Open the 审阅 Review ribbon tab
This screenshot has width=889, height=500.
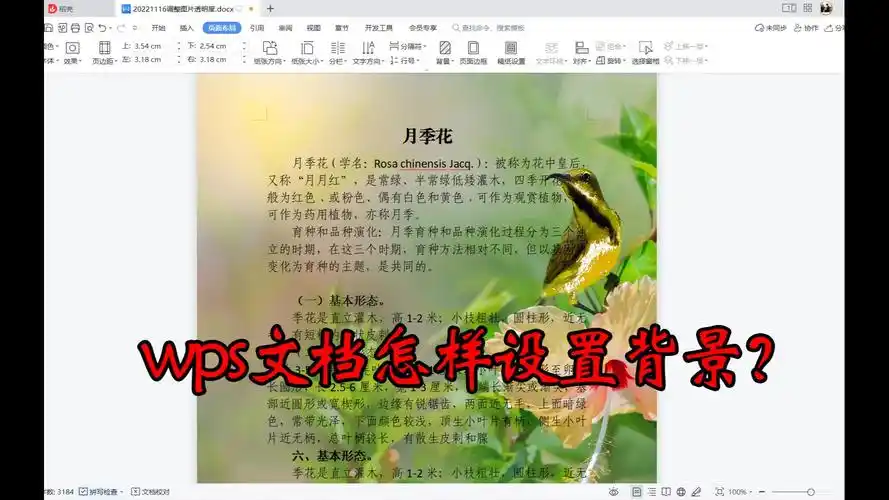tap(285, 28)
